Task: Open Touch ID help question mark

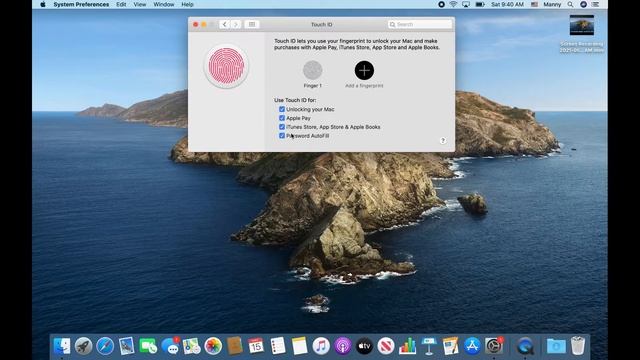Action: pyautogui.click(x=443, y=140)
